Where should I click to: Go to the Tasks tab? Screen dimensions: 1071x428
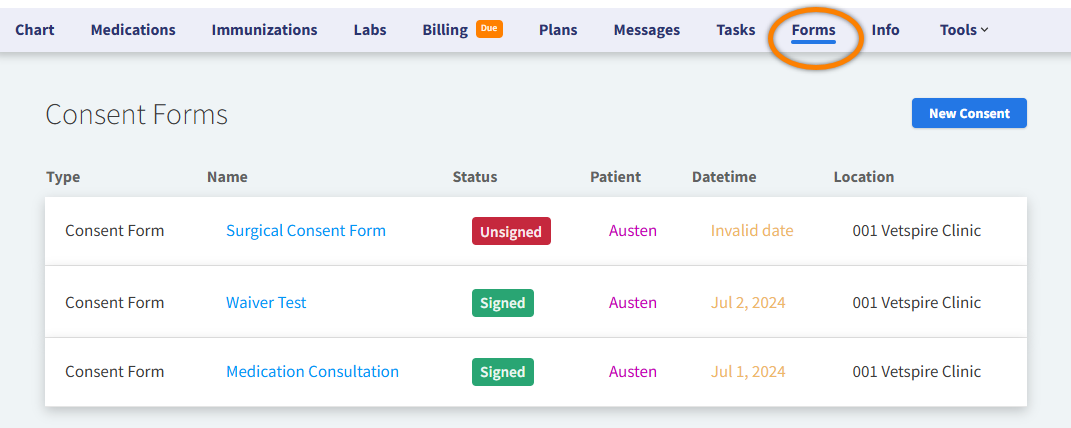[x=736, y=30]
